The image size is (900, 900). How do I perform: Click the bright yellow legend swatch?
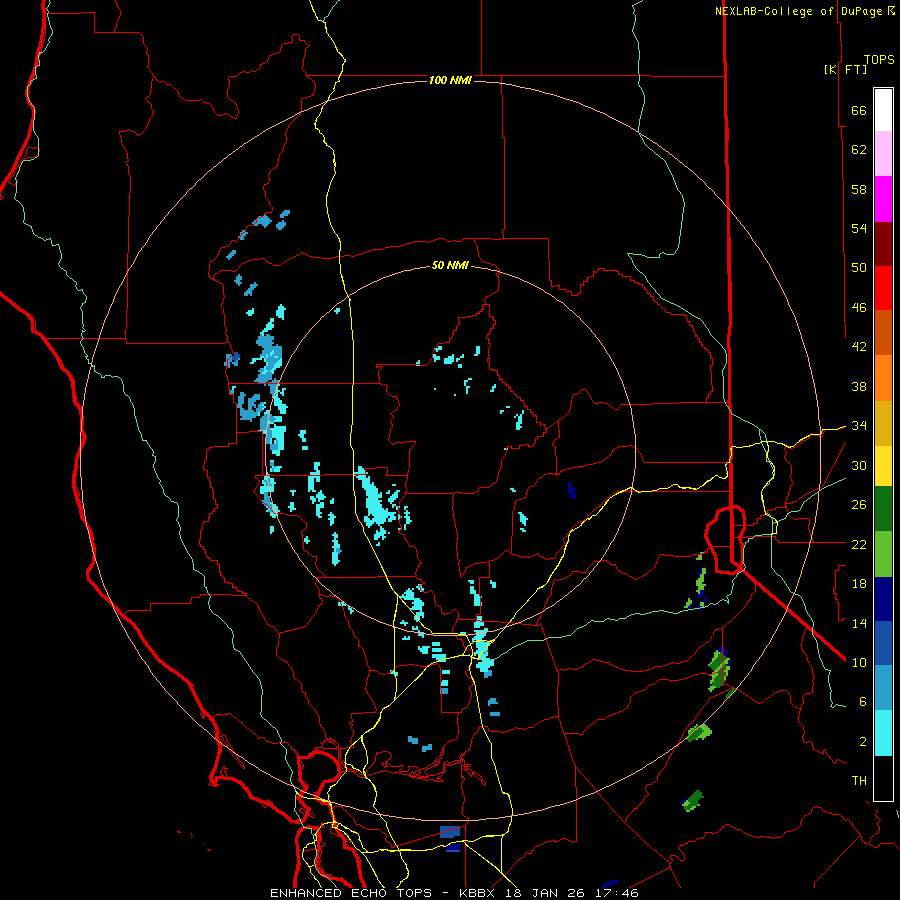883,466
